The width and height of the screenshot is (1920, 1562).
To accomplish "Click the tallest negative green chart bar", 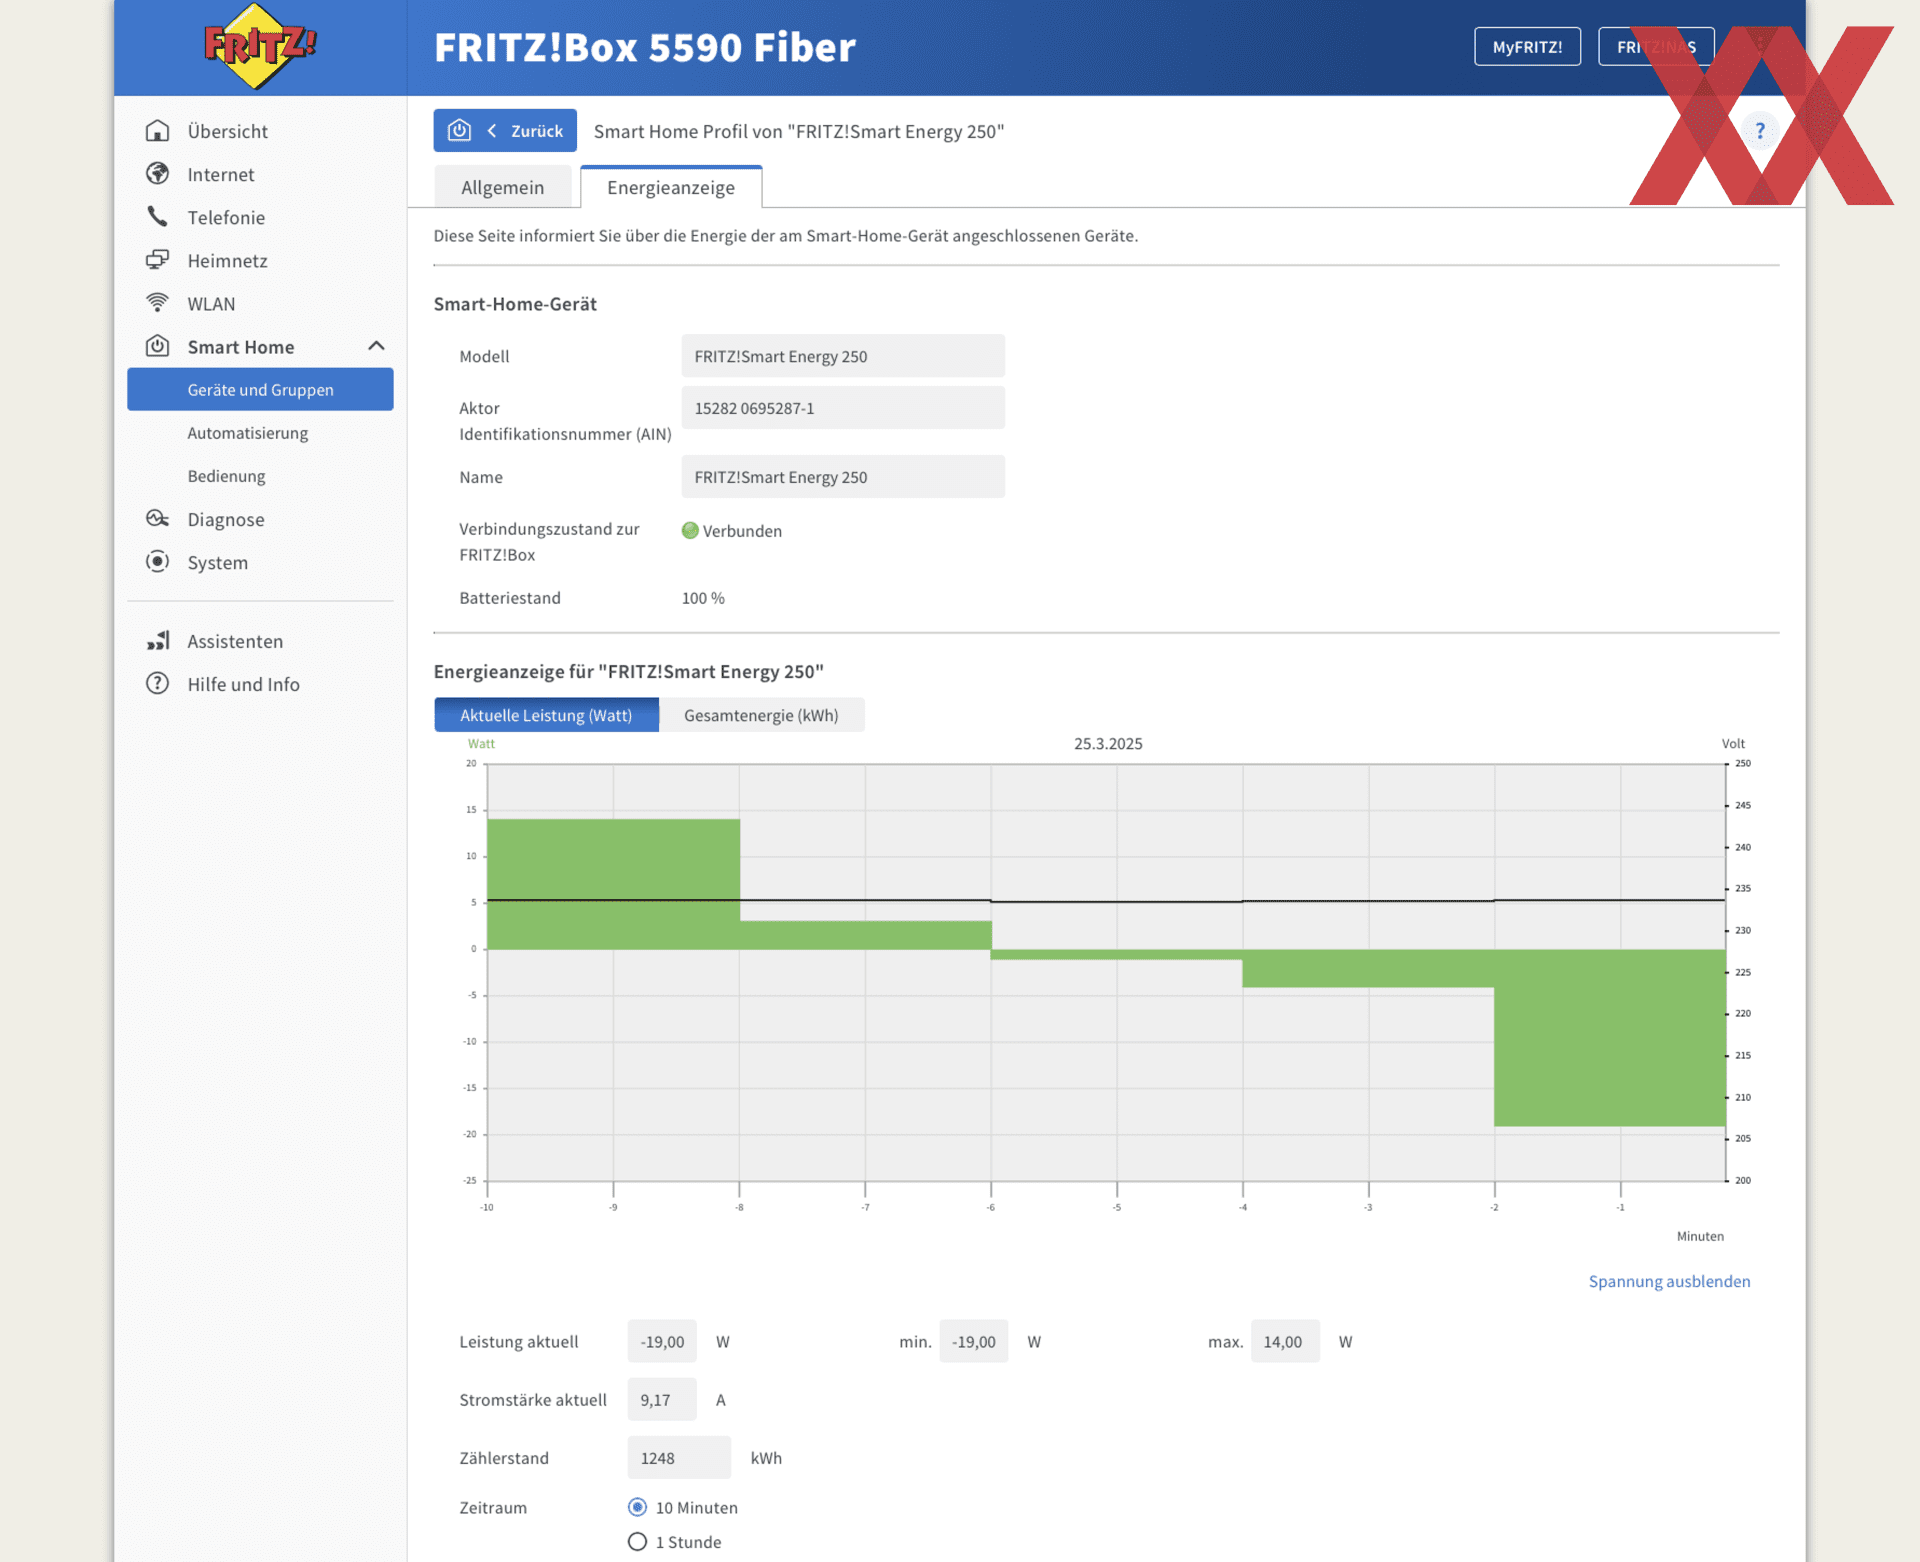I will (1610, 1038).
